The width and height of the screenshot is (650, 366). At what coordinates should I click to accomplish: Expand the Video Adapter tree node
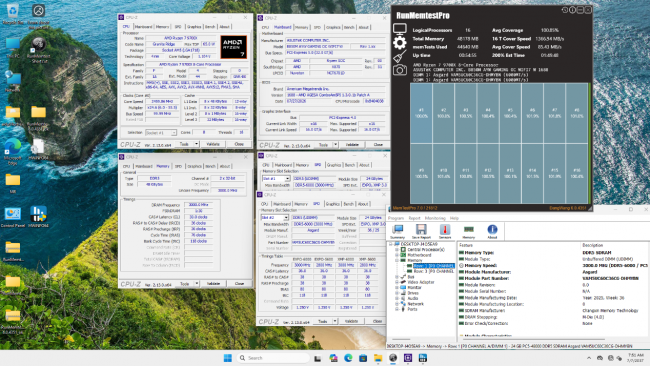pyautogui.click(x=397, y=282)
